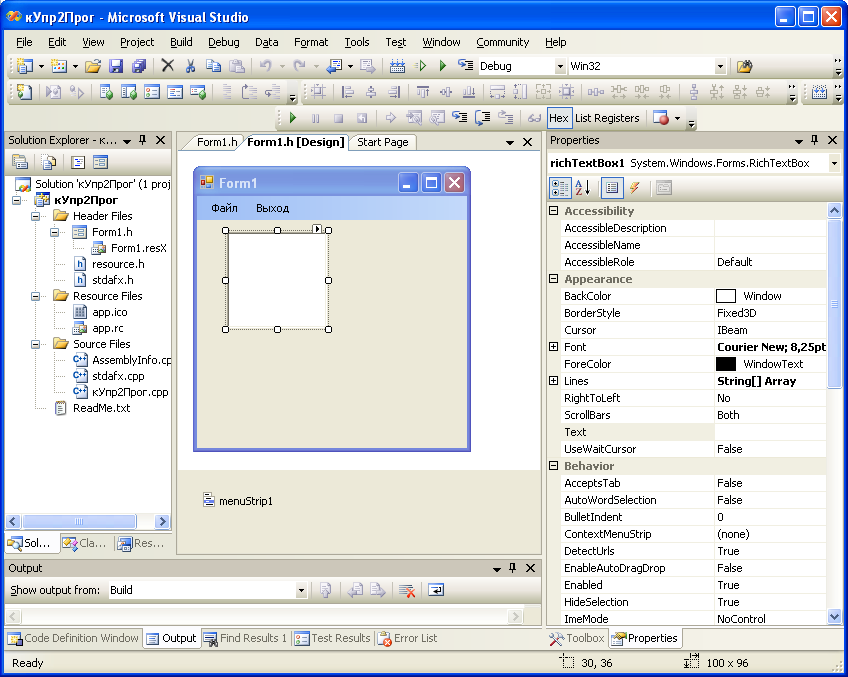Collapse the Appearance property category

coord(553,279)
